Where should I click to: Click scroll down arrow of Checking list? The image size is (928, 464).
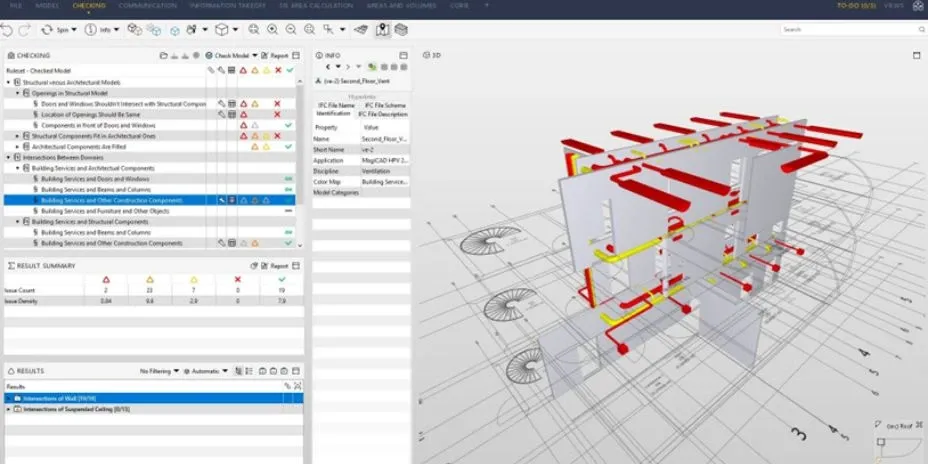click(x=299, y=245)
